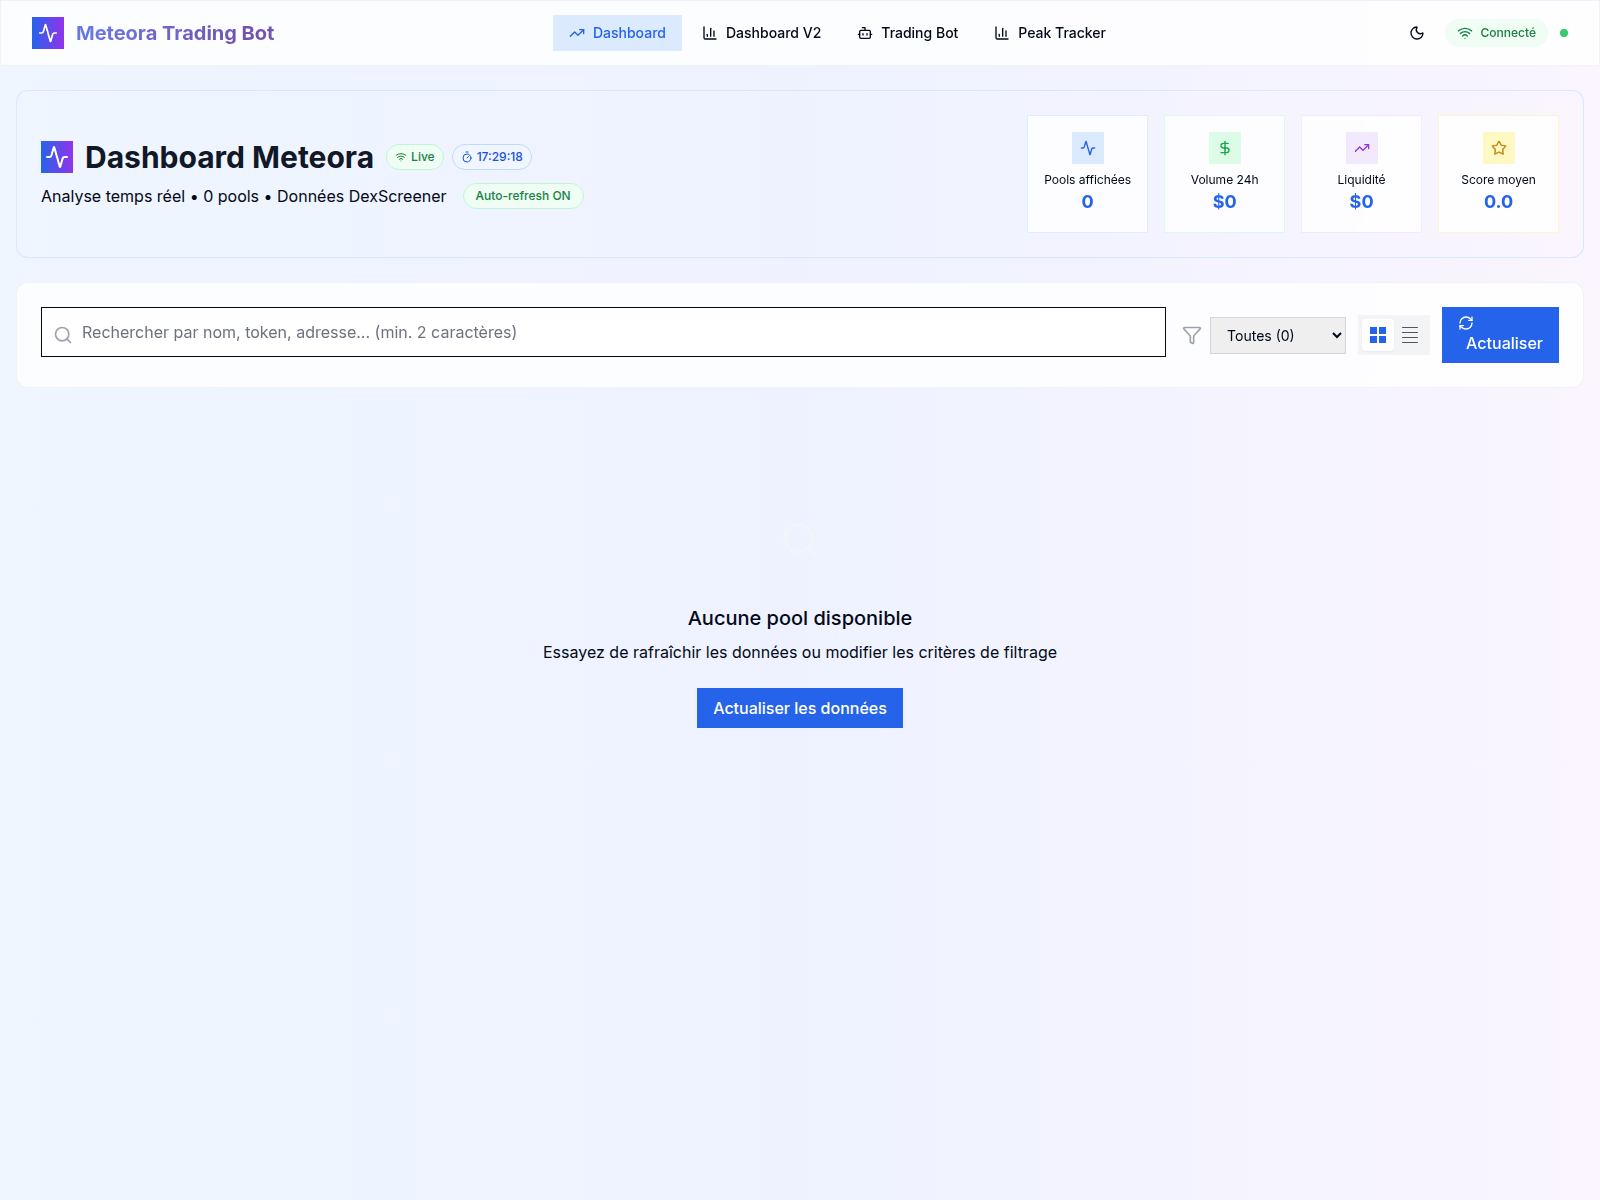Click the Liquidité trend icon
The width and height of the screenshot is (1600, 1200).
click(1362, 148)
